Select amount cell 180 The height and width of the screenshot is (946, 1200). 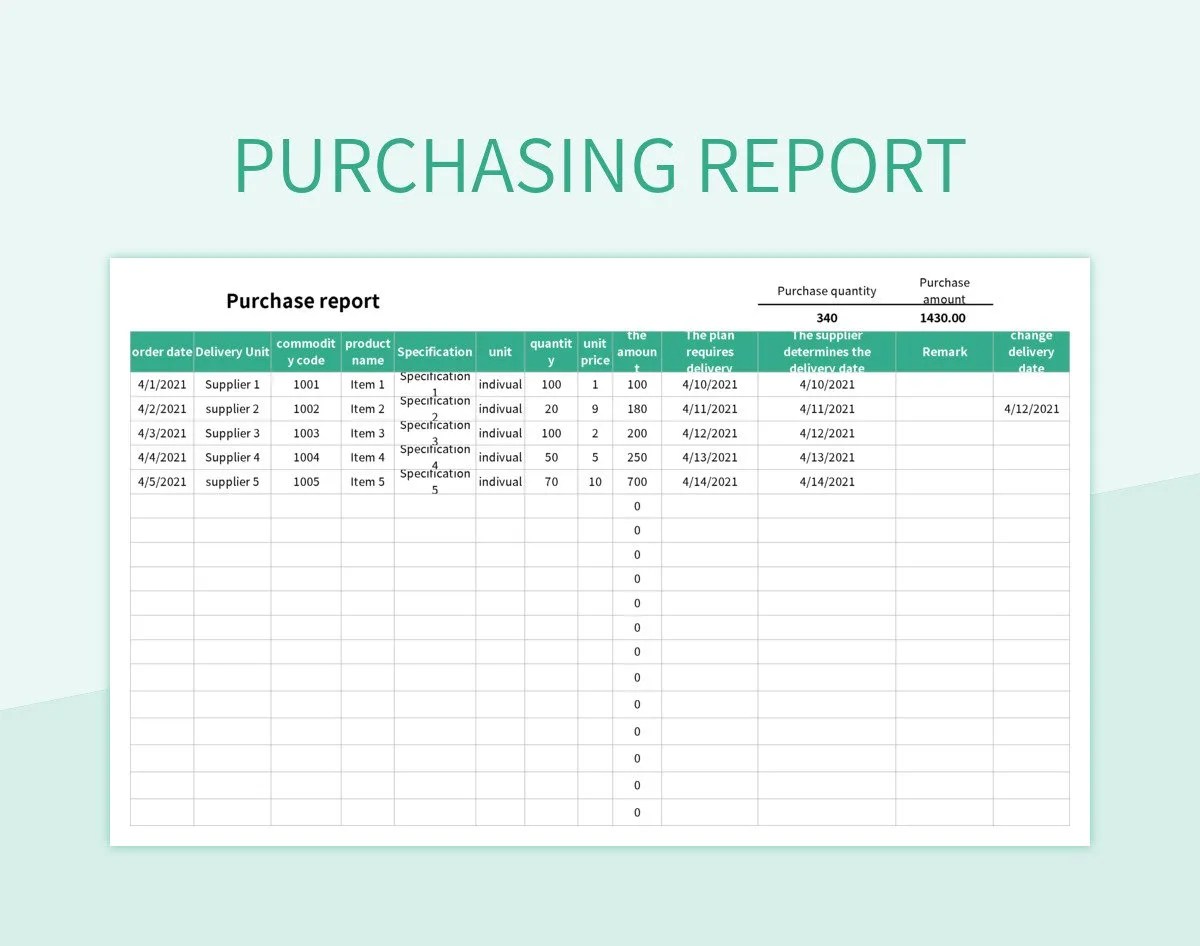637,409
